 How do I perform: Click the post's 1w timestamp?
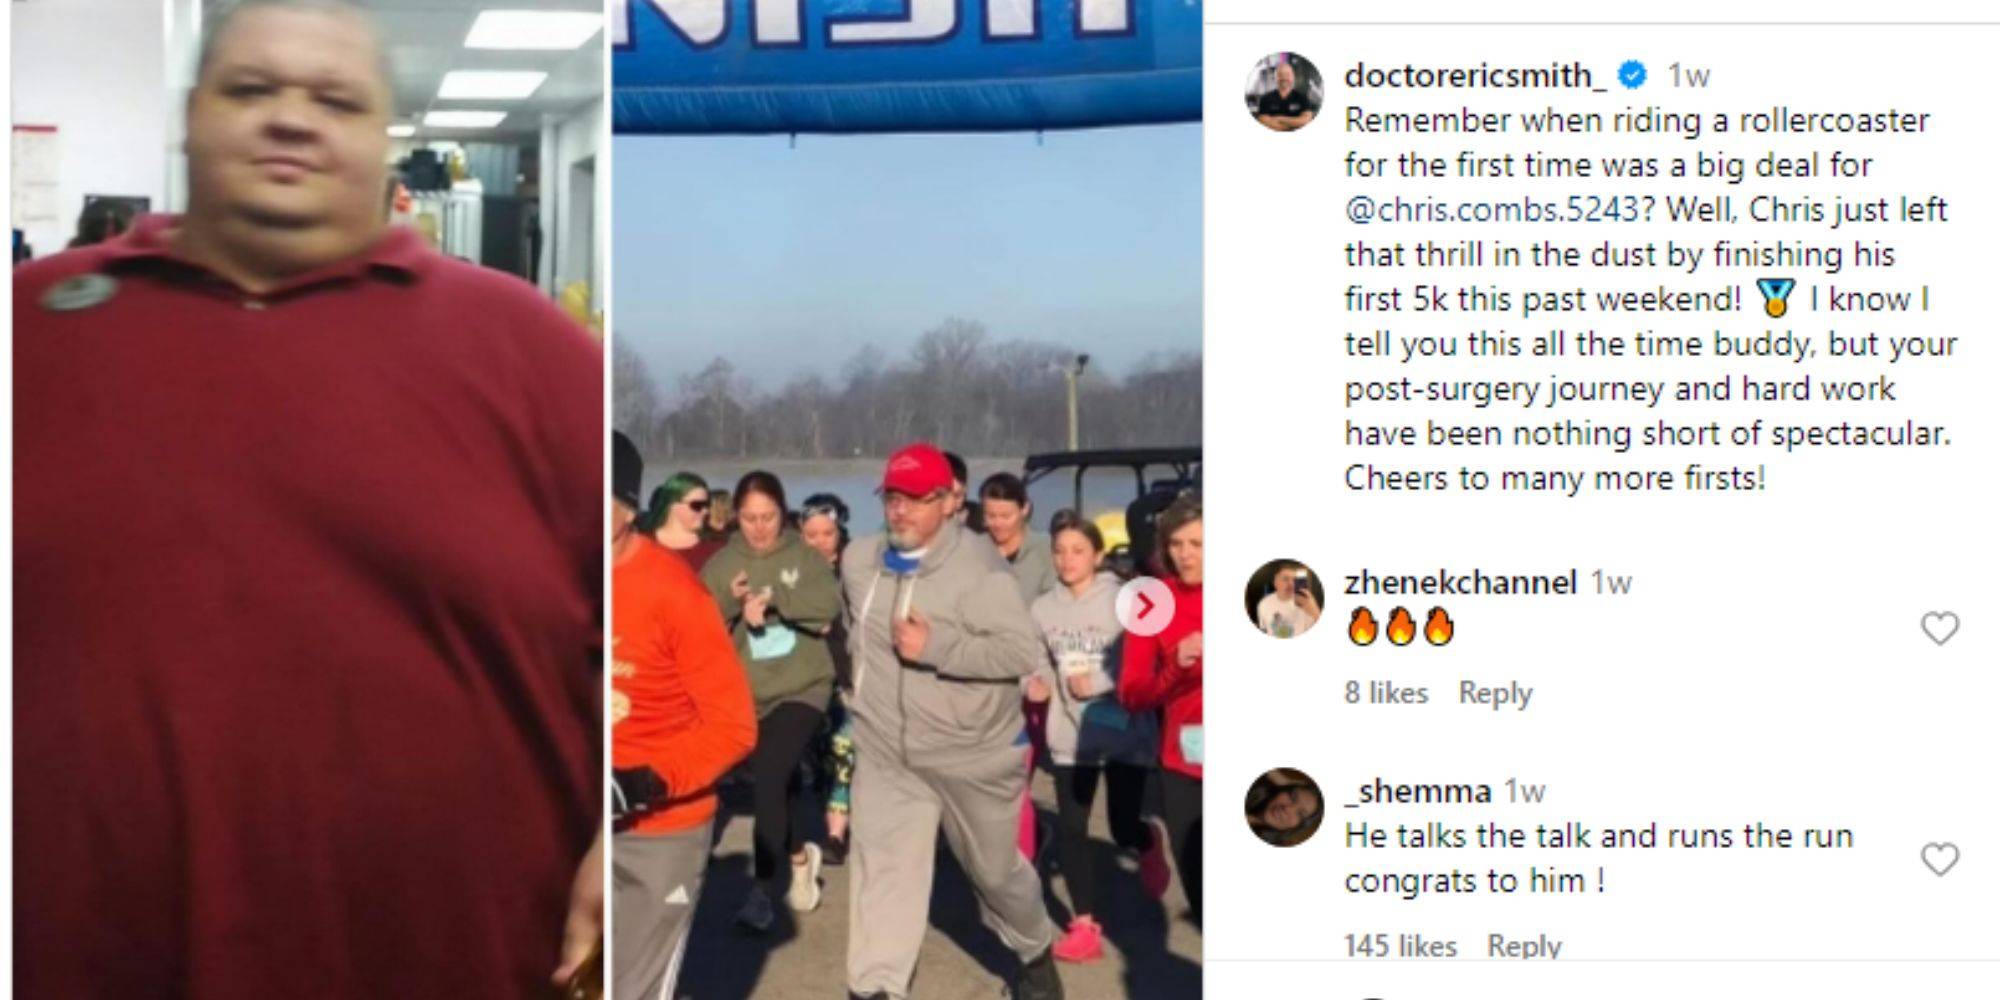(1688, 76)
